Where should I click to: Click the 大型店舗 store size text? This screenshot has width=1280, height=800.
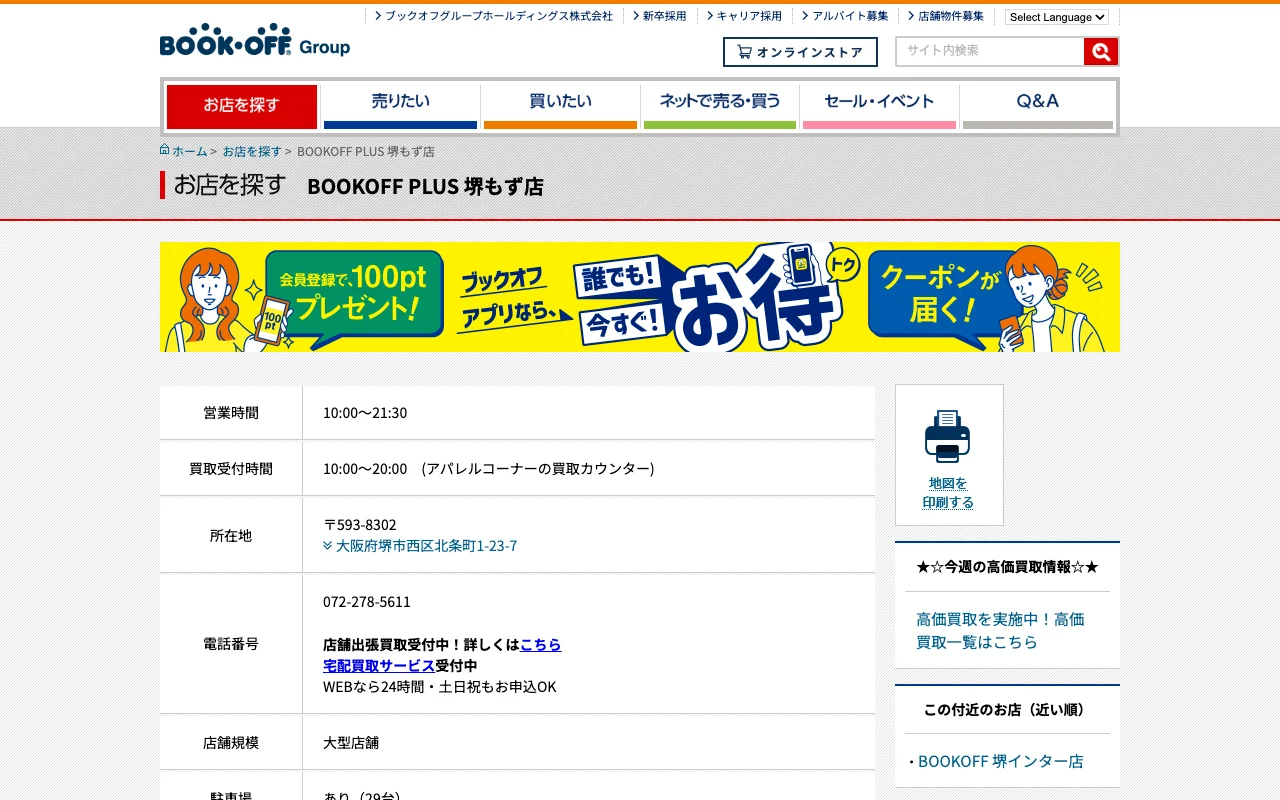351,743
